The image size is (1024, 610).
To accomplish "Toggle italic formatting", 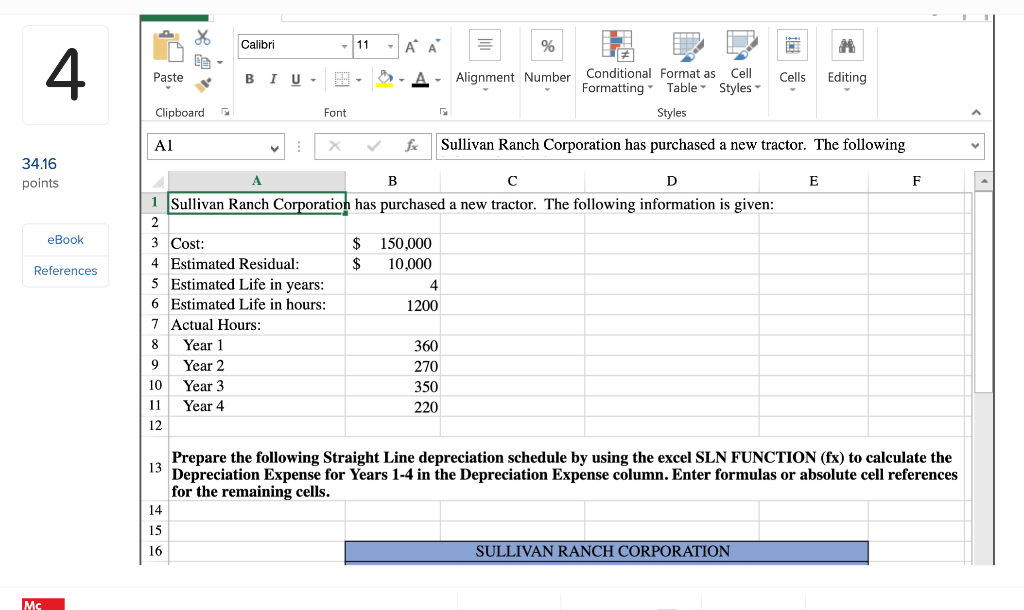I will coord(273,79).
